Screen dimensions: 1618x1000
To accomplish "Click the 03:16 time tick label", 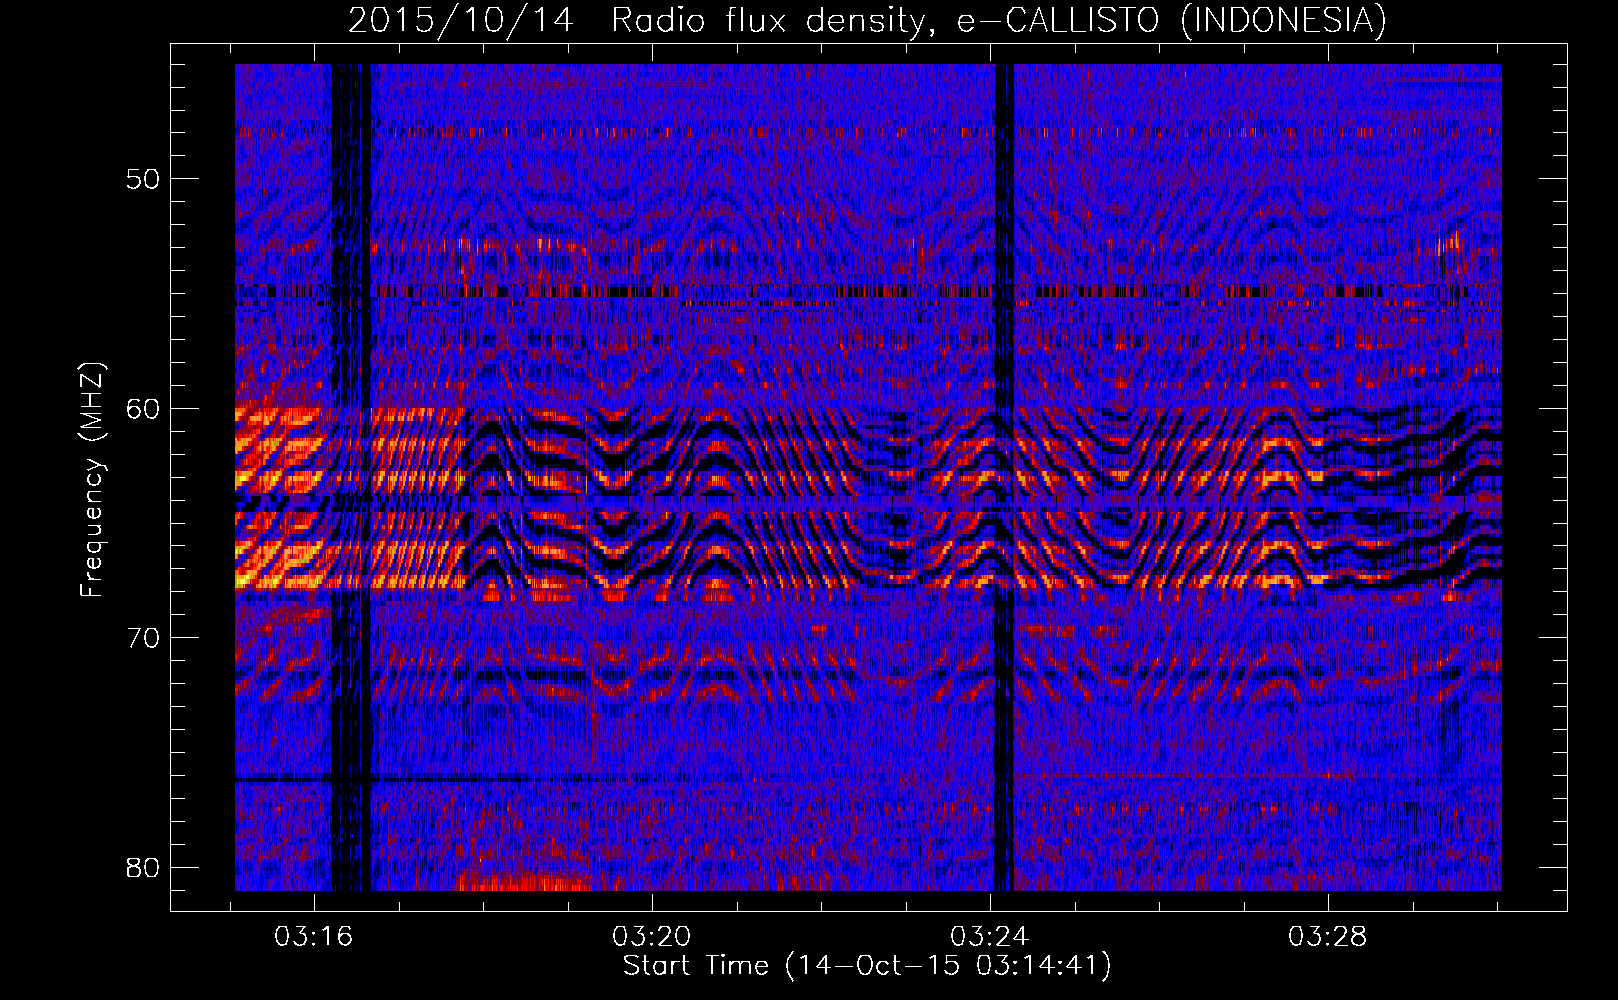I will (314, 937).
